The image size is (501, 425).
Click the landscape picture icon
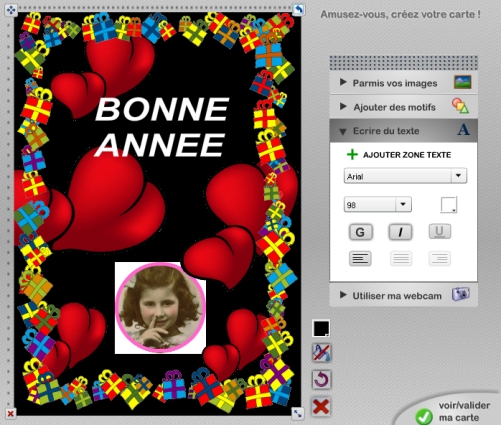pos(462,82)
